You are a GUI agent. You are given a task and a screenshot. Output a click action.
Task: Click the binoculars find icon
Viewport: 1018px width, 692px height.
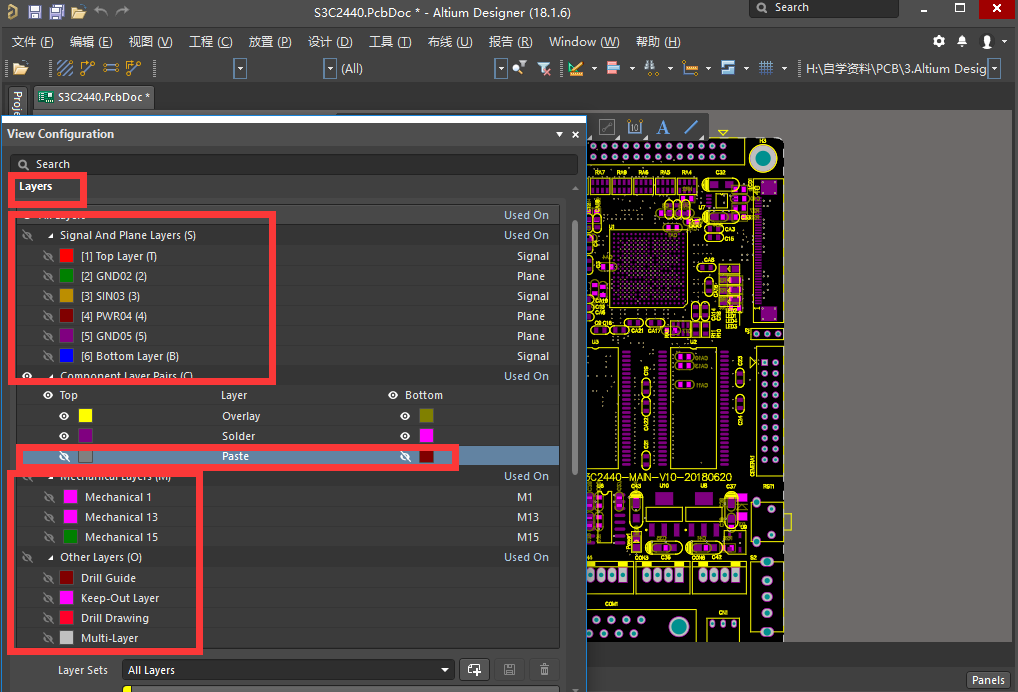(x=651, y=68)
